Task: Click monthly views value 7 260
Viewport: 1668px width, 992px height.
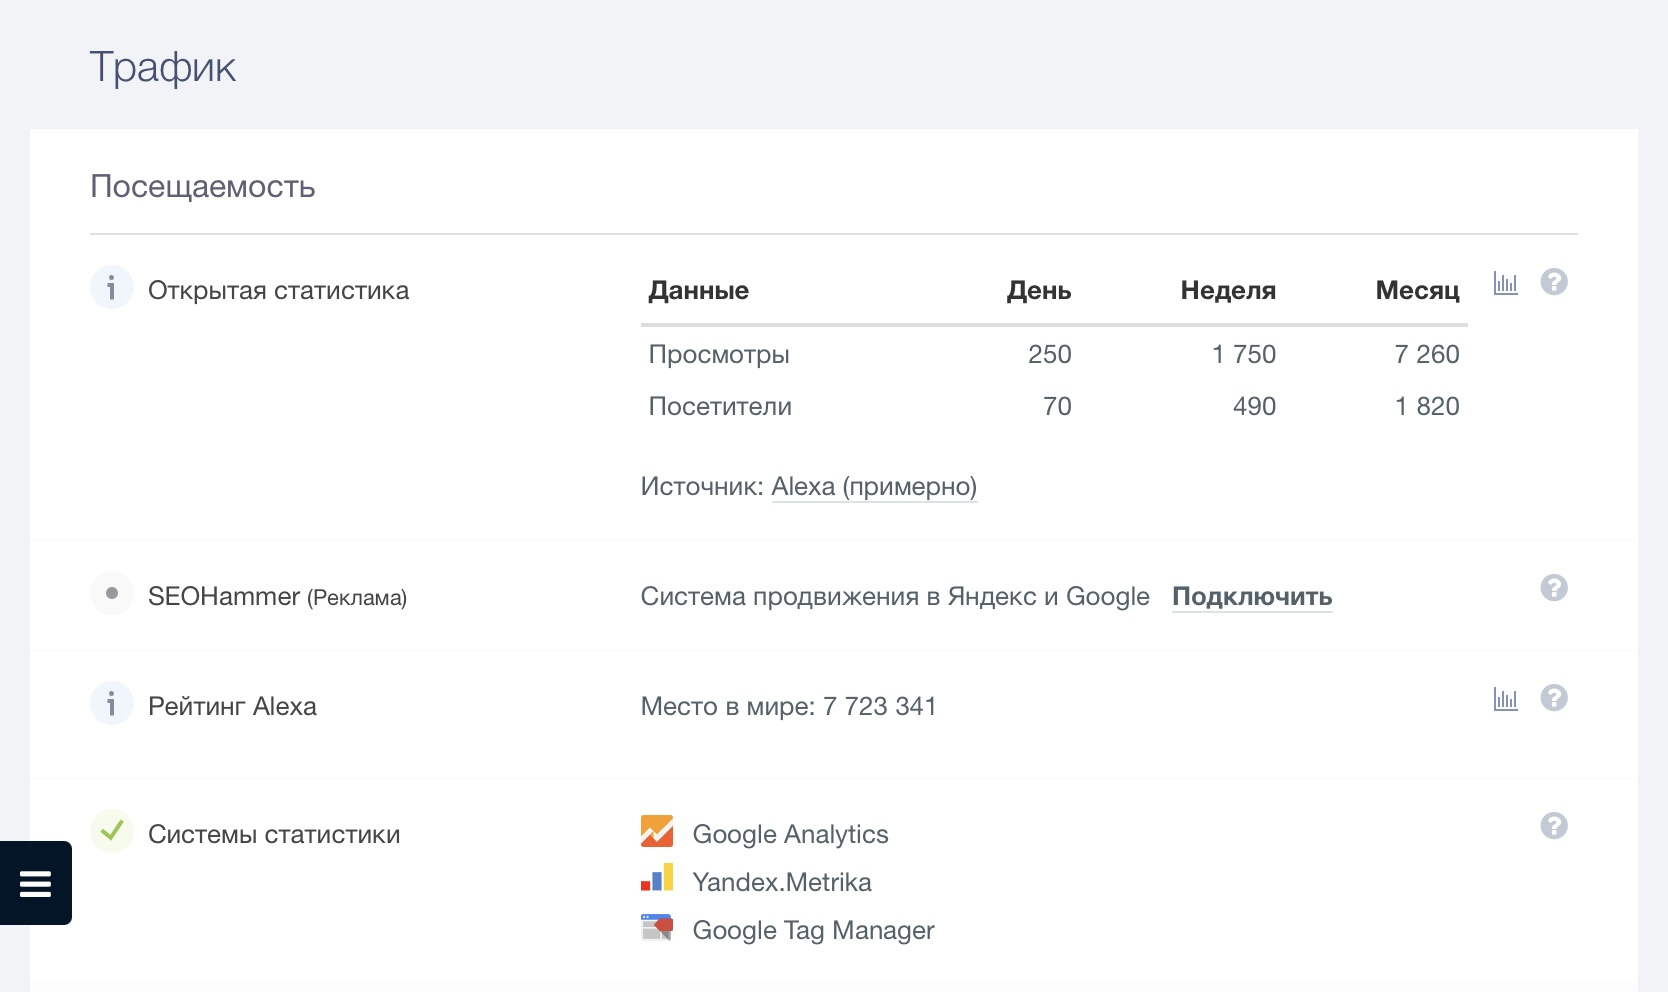Action: pyautogui.click(x=1427, y=355)
